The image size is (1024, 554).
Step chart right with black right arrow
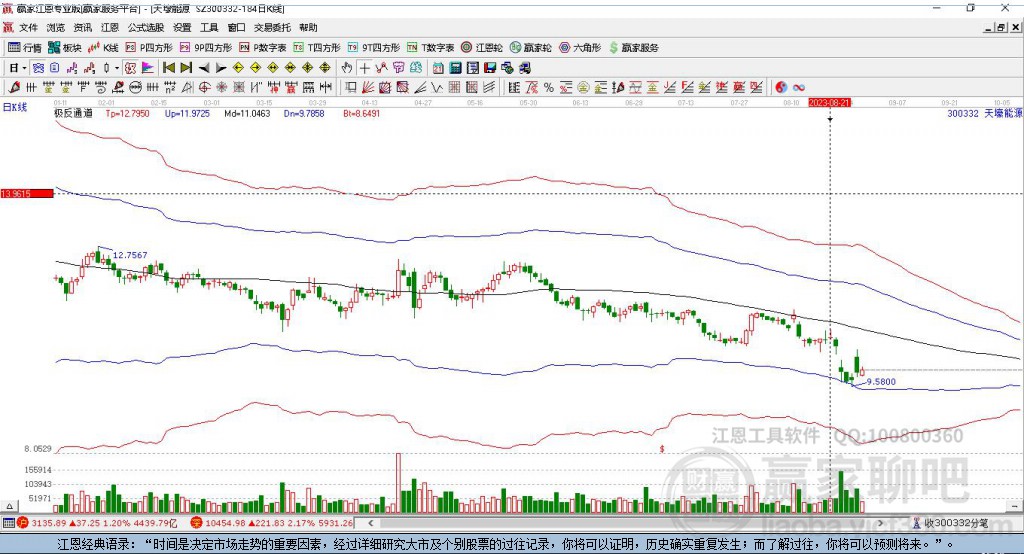pos(221,68)
